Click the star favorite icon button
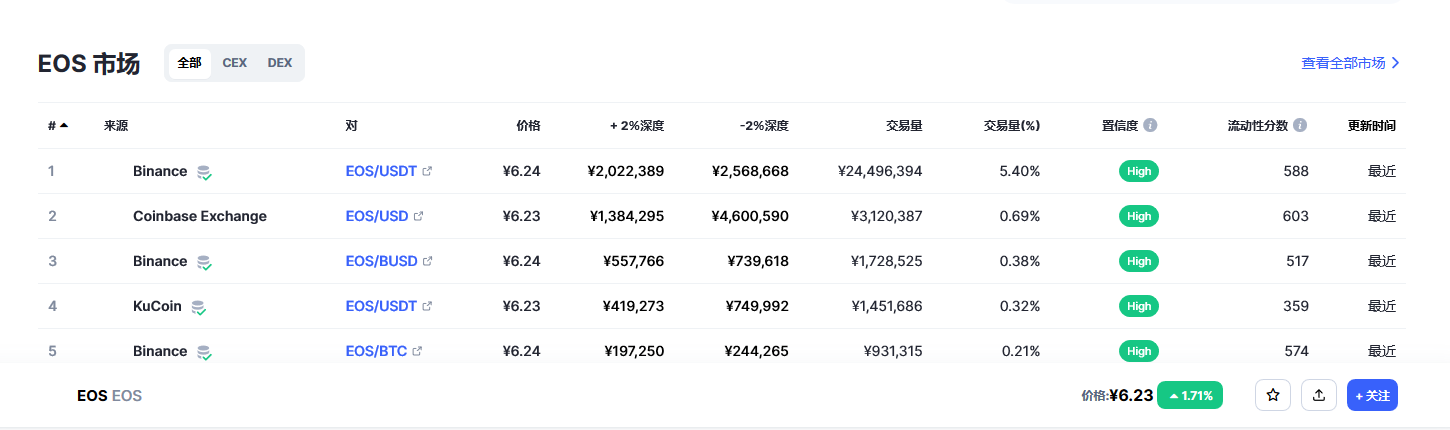Image resolution: width=1450 pixels, height=430 pixels. click(x=1273, y=395)
